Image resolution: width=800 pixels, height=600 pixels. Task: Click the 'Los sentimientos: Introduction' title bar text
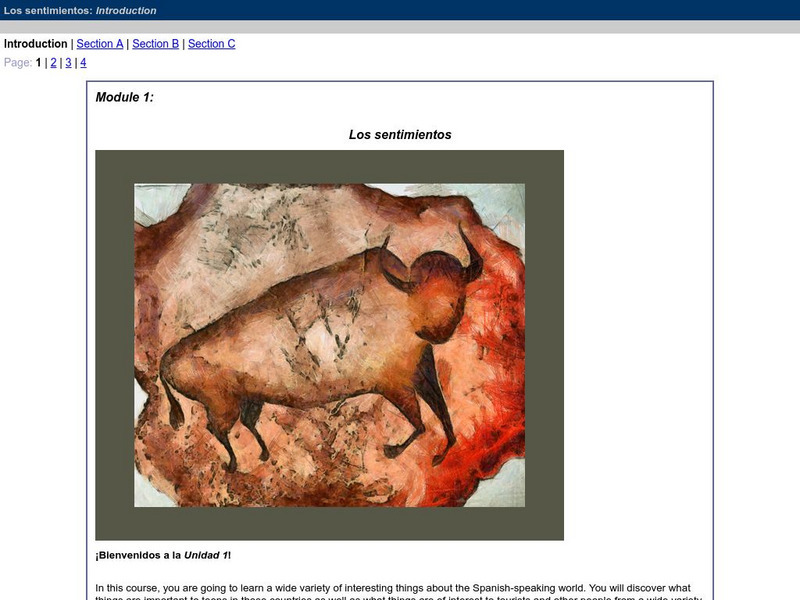[x=80, y=10]
